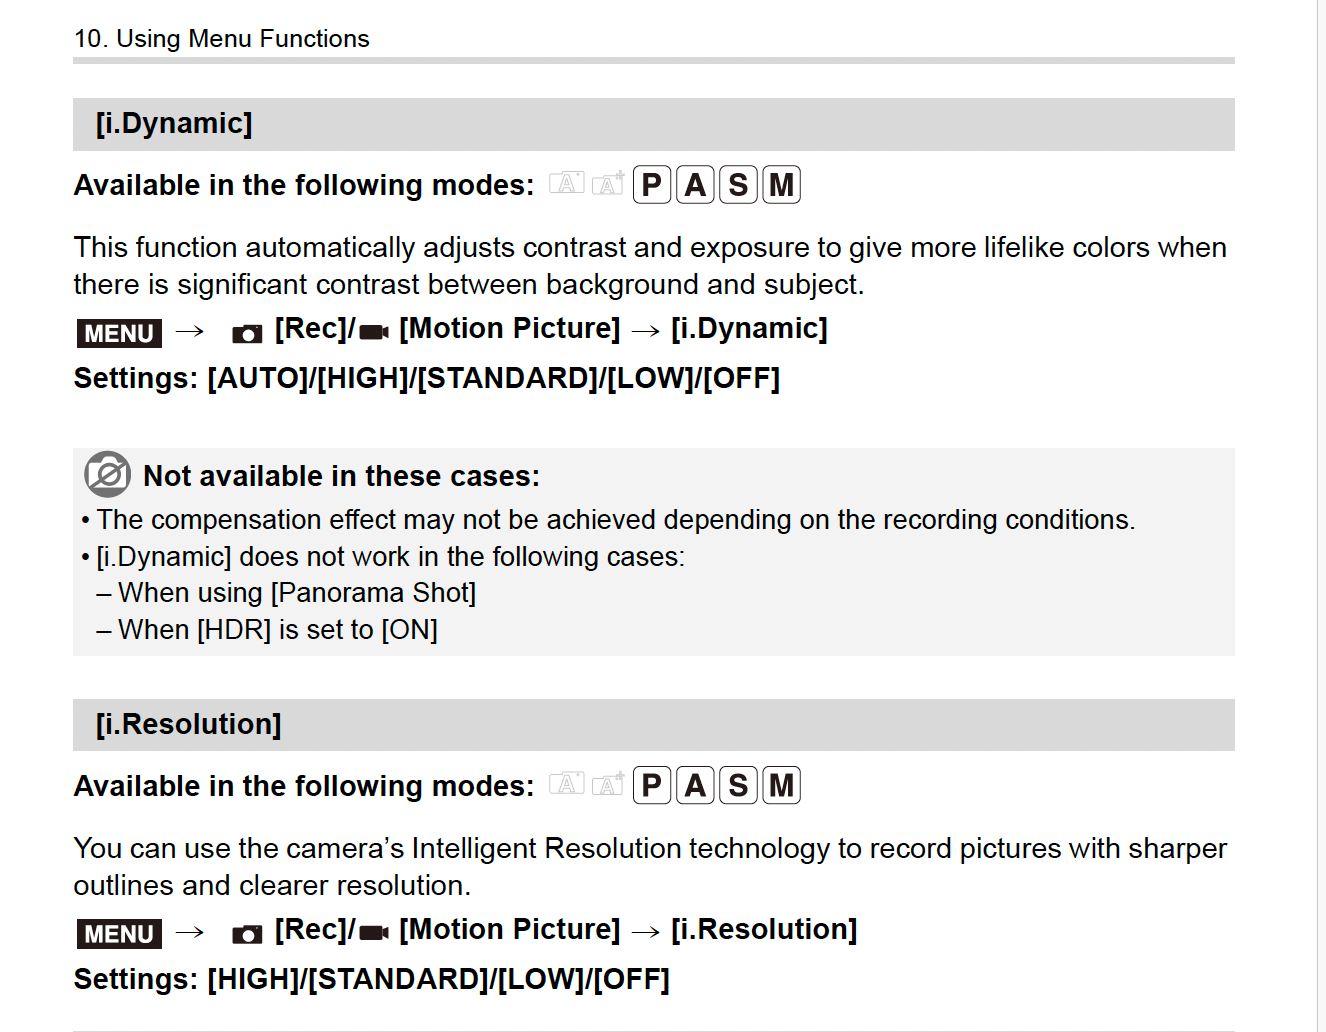Click the MENU icon in the i.Resolution section

119,934
